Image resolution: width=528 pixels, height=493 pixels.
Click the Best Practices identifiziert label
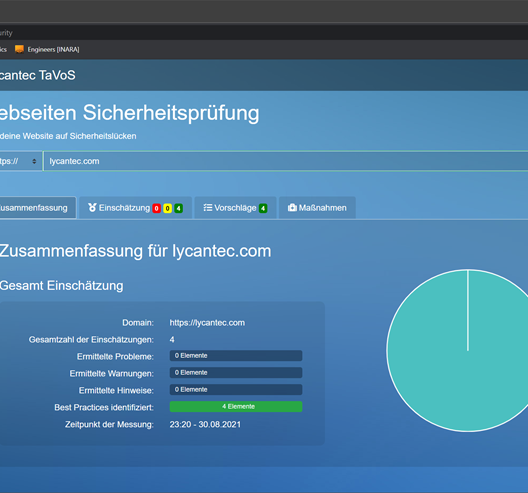pos(104,407)
